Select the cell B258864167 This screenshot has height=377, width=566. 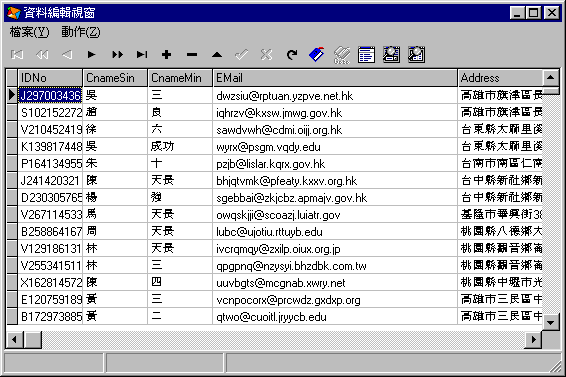(x=50, y=231)
